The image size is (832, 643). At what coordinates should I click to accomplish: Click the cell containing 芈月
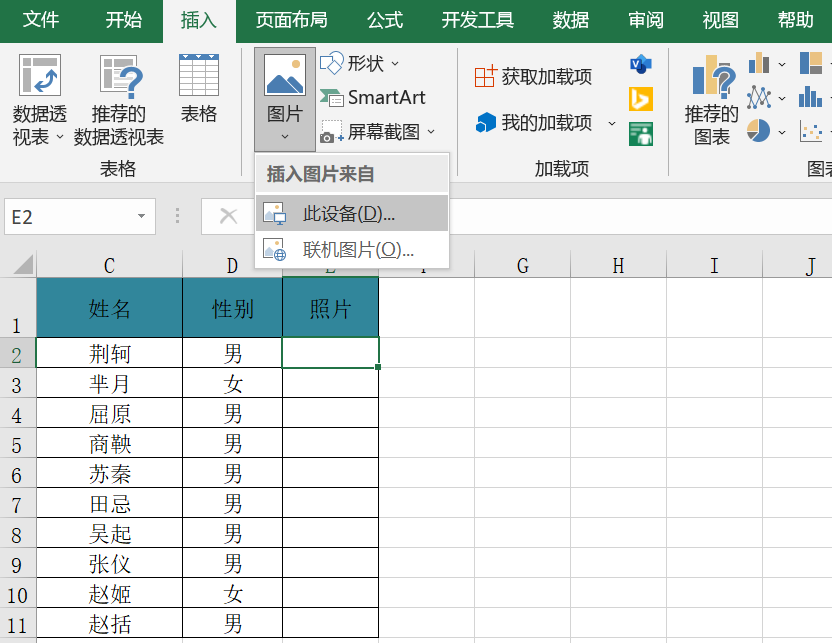109,383
